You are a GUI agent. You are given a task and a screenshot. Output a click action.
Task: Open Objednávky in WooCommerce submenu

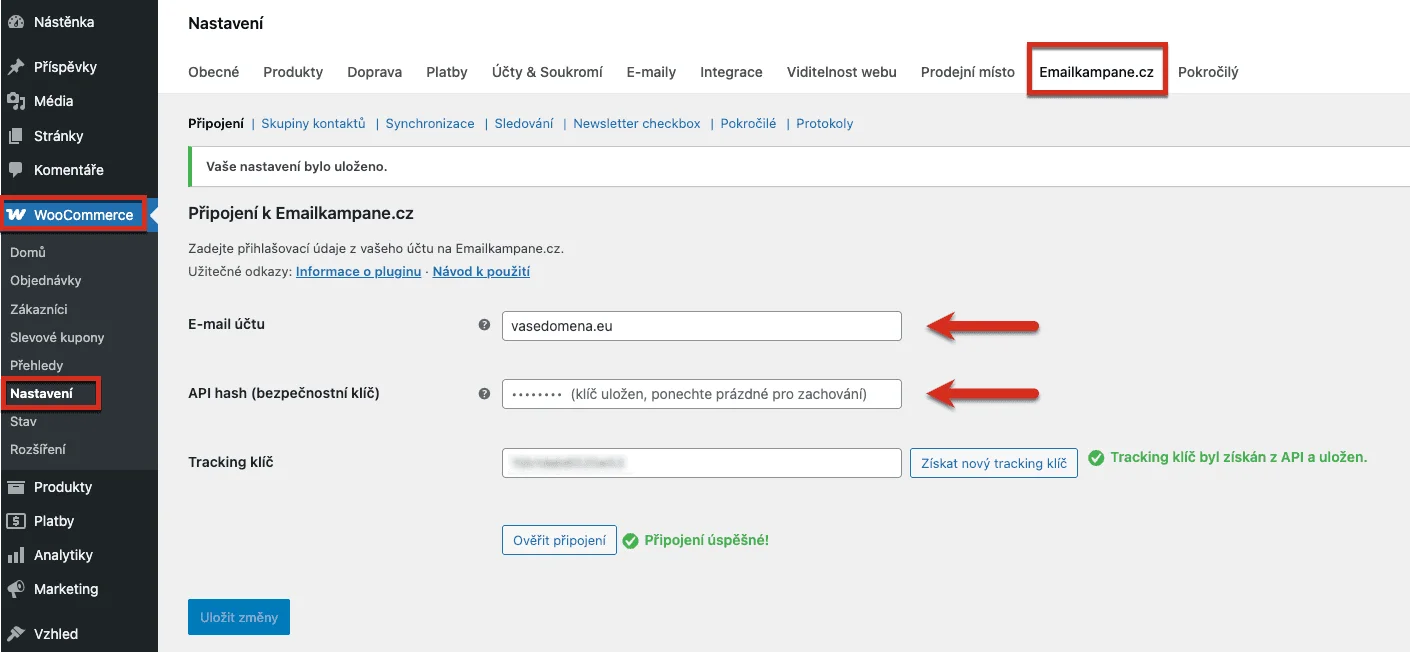pyautogui.click(x=46, y=281)
